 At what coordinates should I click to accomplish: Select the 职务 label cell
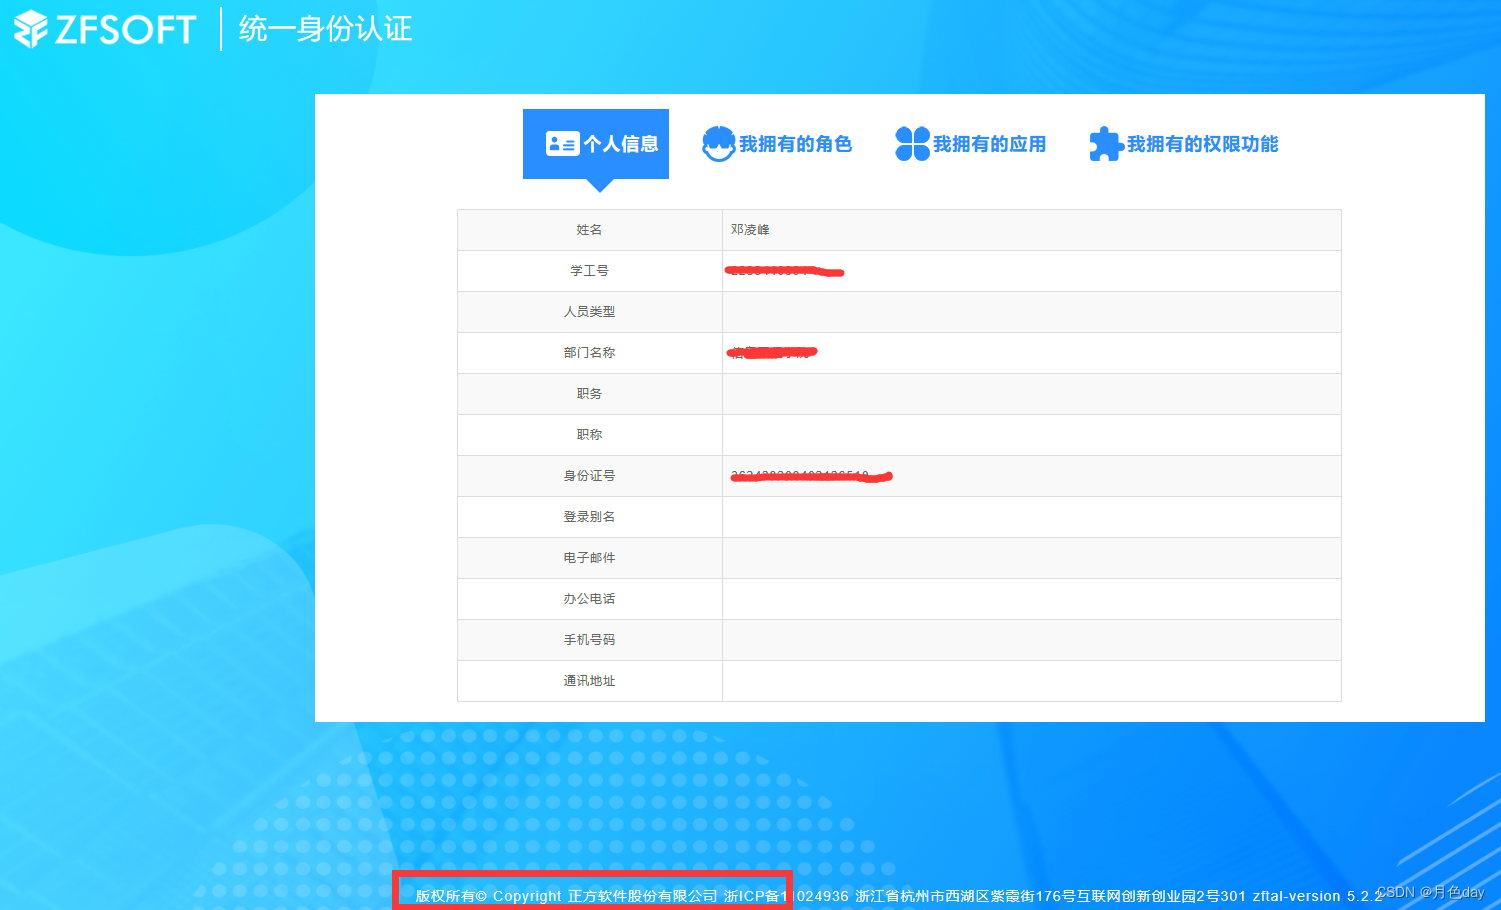pyautogui.click(x=590, y=394)
